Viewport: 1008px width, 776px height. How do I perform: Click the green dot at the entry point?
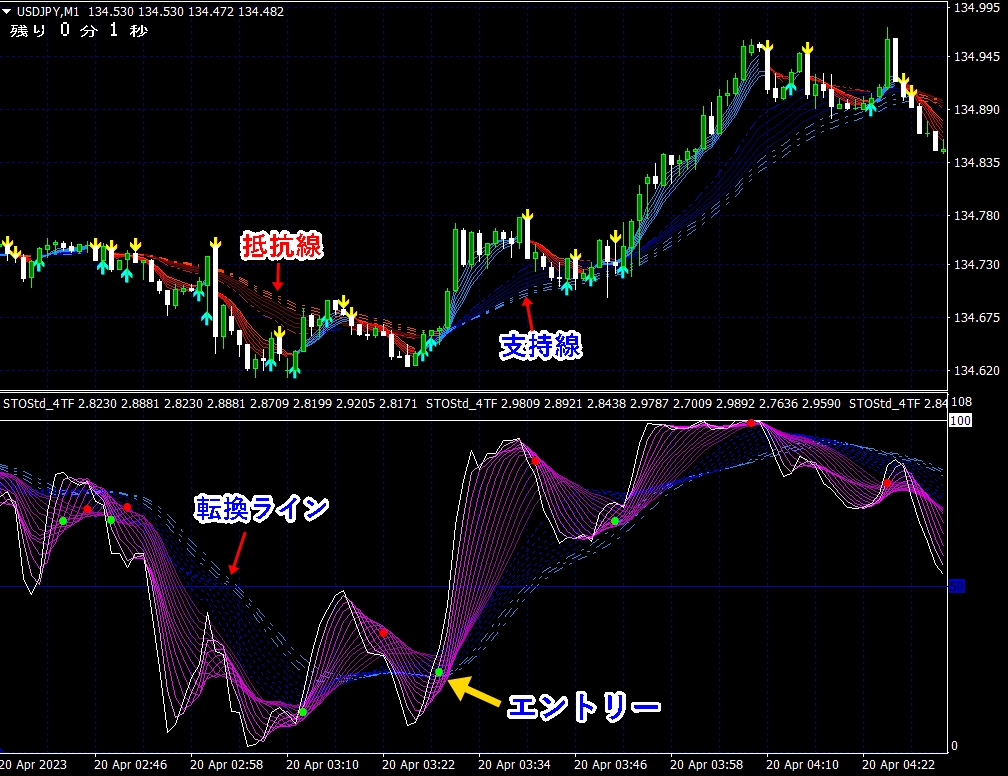pyautogui.click(x=439, y=672)
